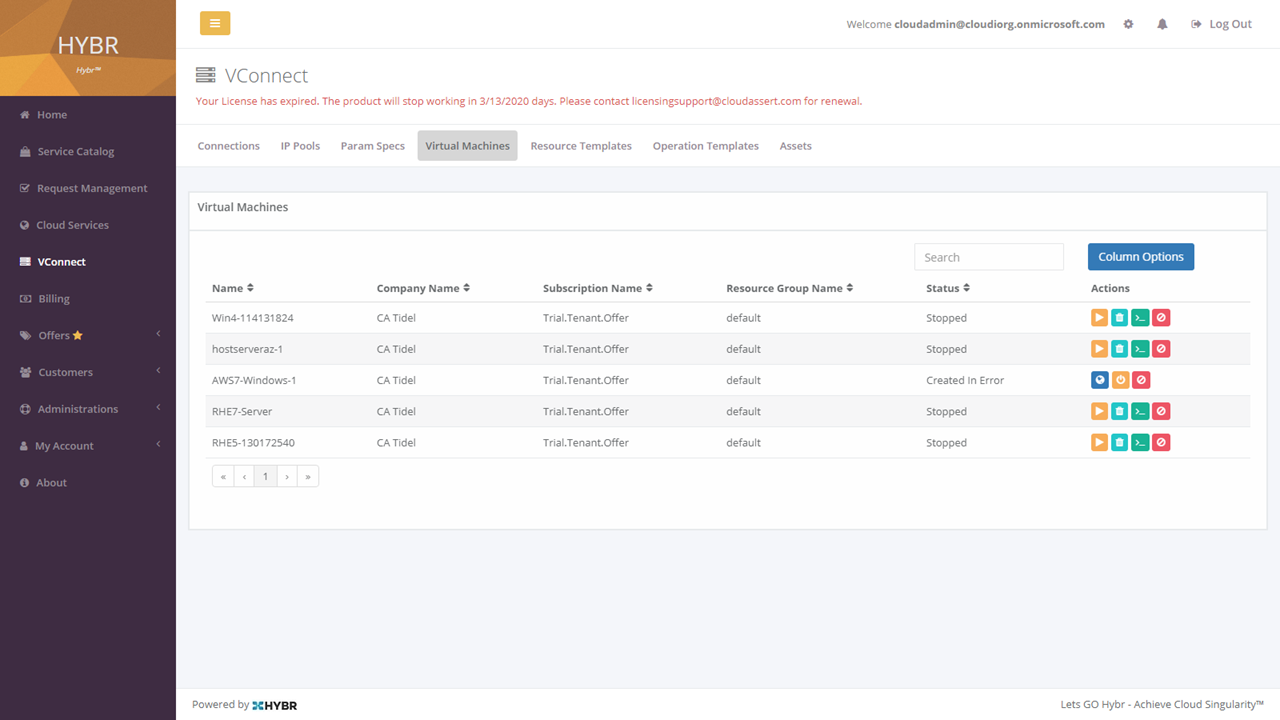This screenshot has width=1280, height=720.
Task: Open settings gear in top header
Action: click(1128, 24)
